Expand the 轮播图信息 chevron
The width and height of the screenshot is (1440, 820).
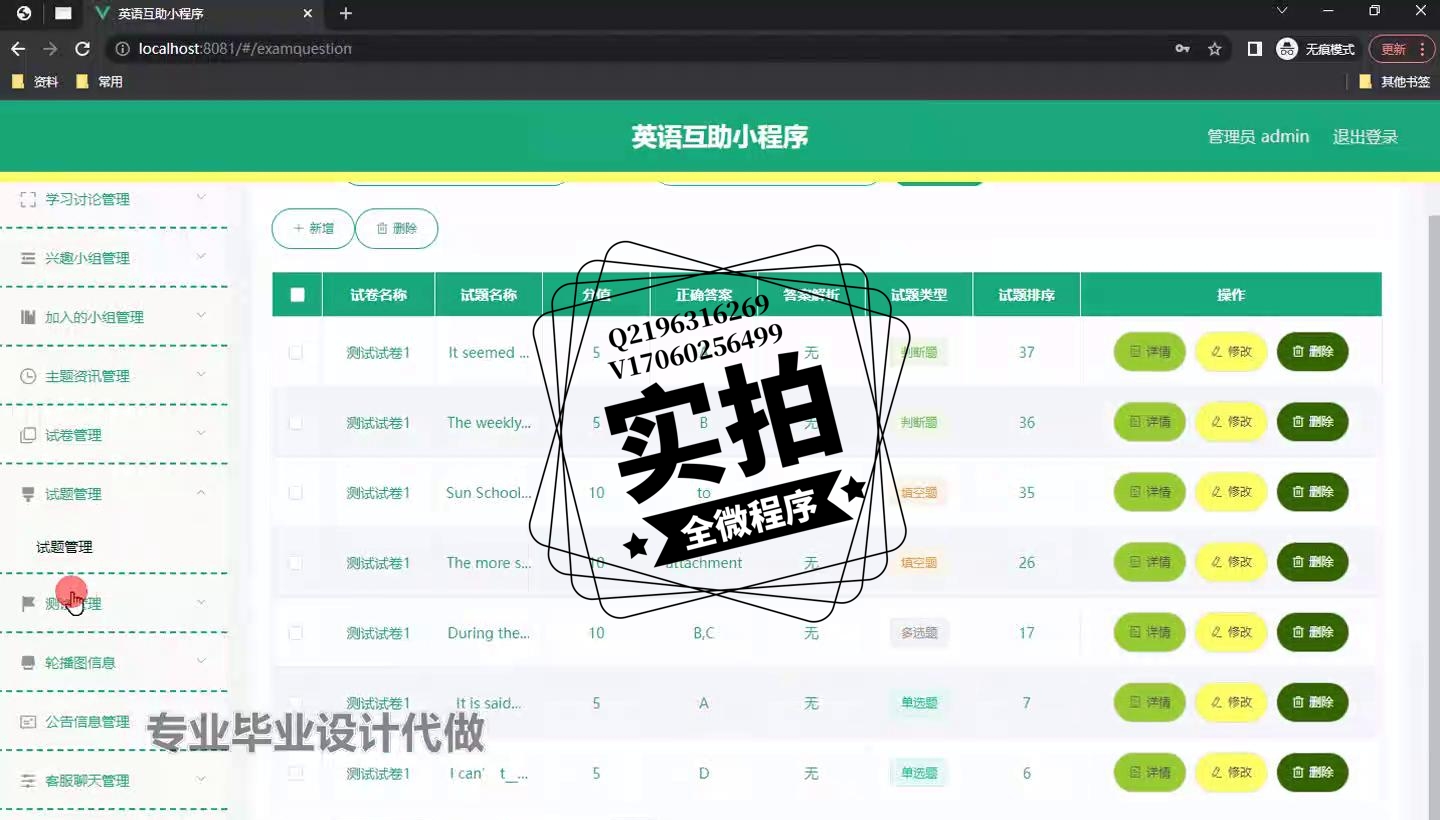click(x=201, y=660)
